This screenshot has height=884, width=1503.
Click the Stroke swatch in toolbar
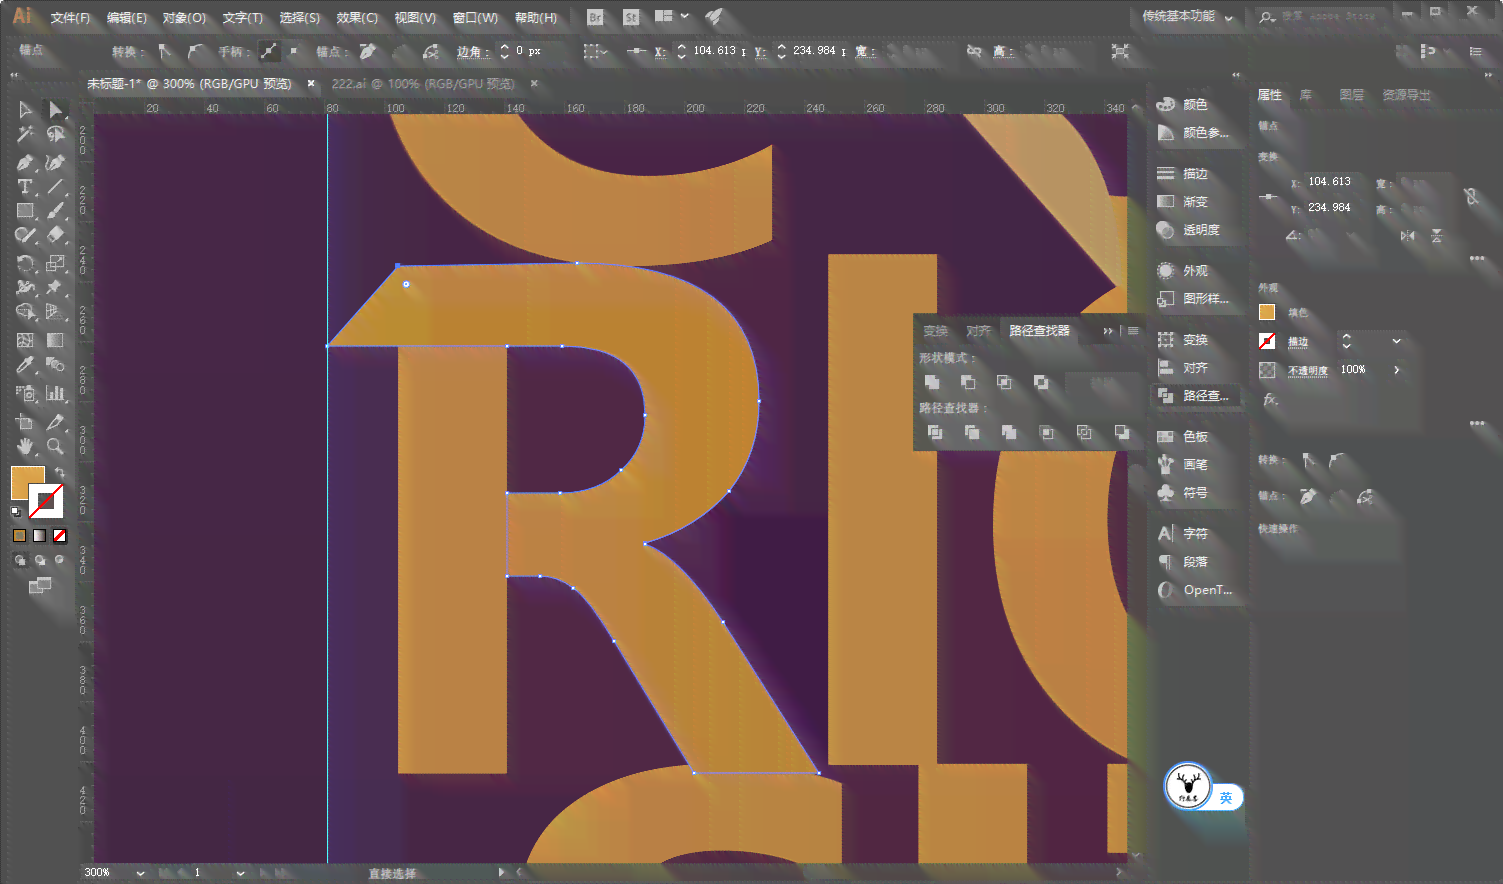point(47,500)
